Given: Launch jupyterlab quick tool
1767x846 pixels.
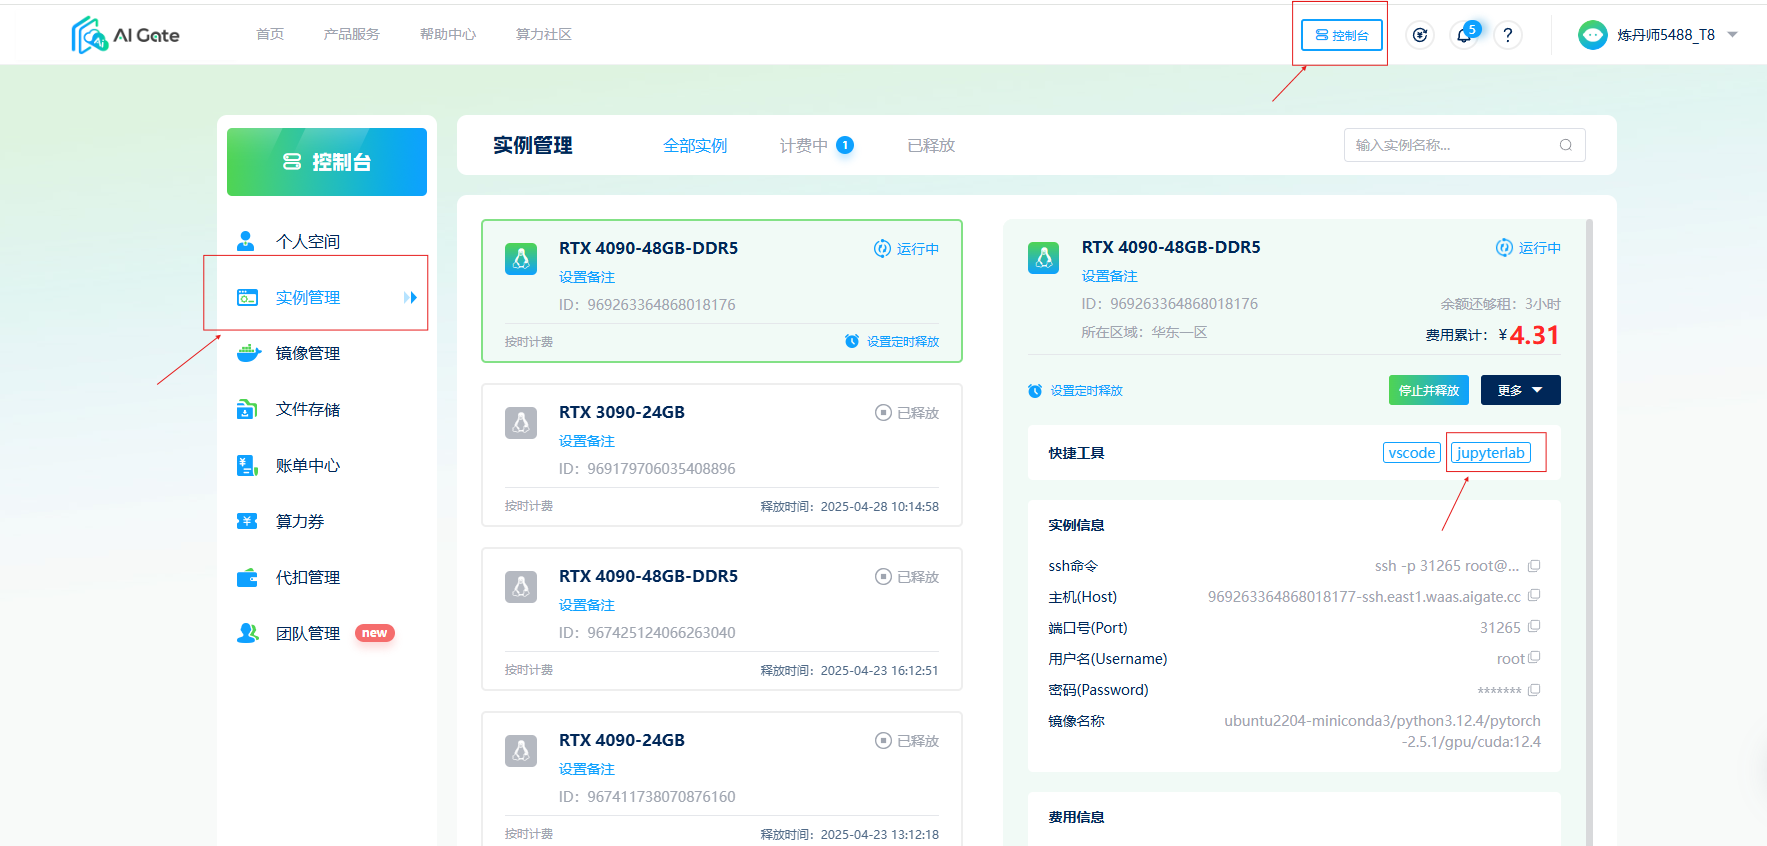Looking at the screenshot, I should (x=1490, y=453).
